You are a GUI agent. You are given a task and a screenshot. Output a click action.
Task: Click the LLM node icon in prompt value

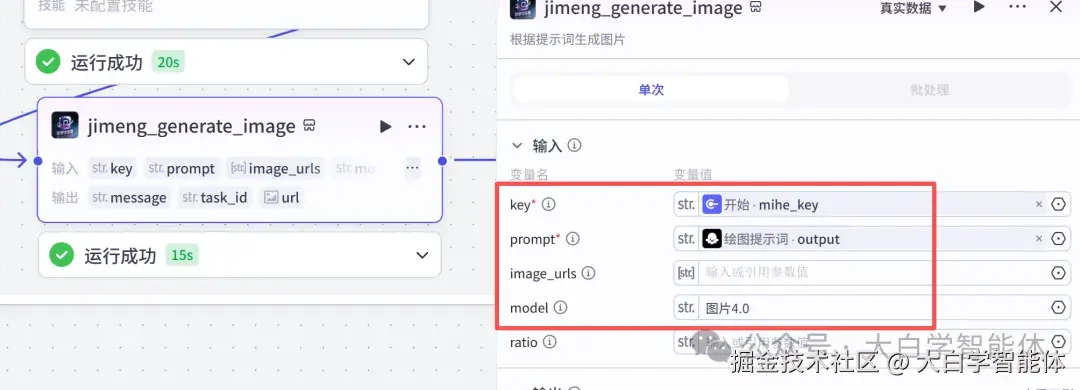point(712,239)
